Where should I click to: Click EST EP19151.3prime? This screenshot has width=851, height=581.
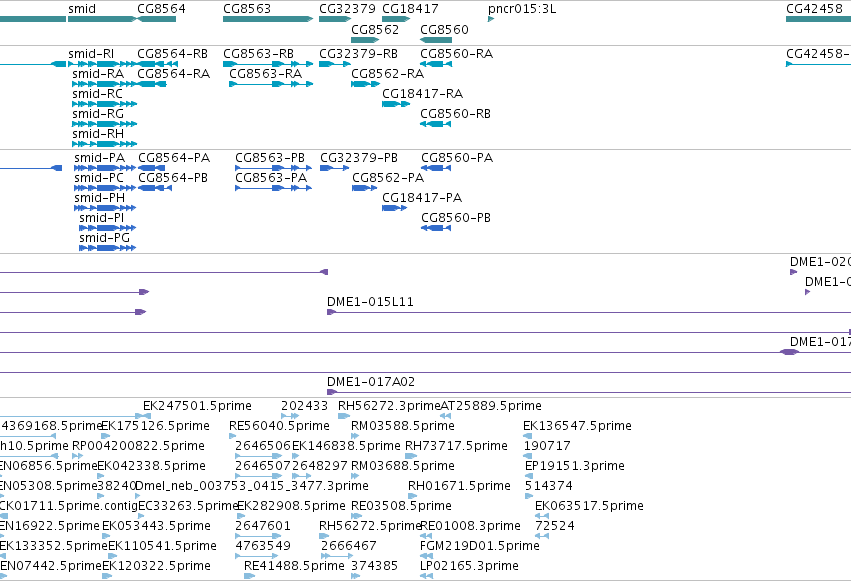click(575, 466)
